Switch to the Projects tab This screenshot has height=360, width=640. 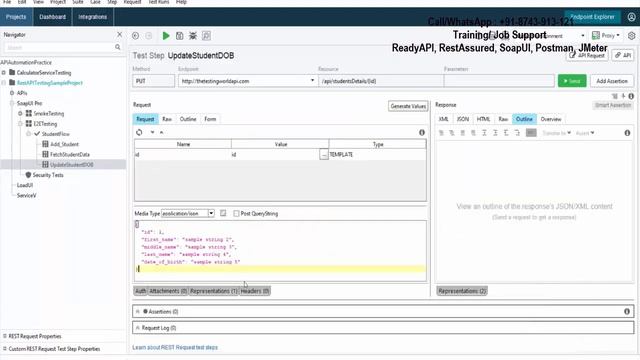pyautogui.click(x=16, y=17)
